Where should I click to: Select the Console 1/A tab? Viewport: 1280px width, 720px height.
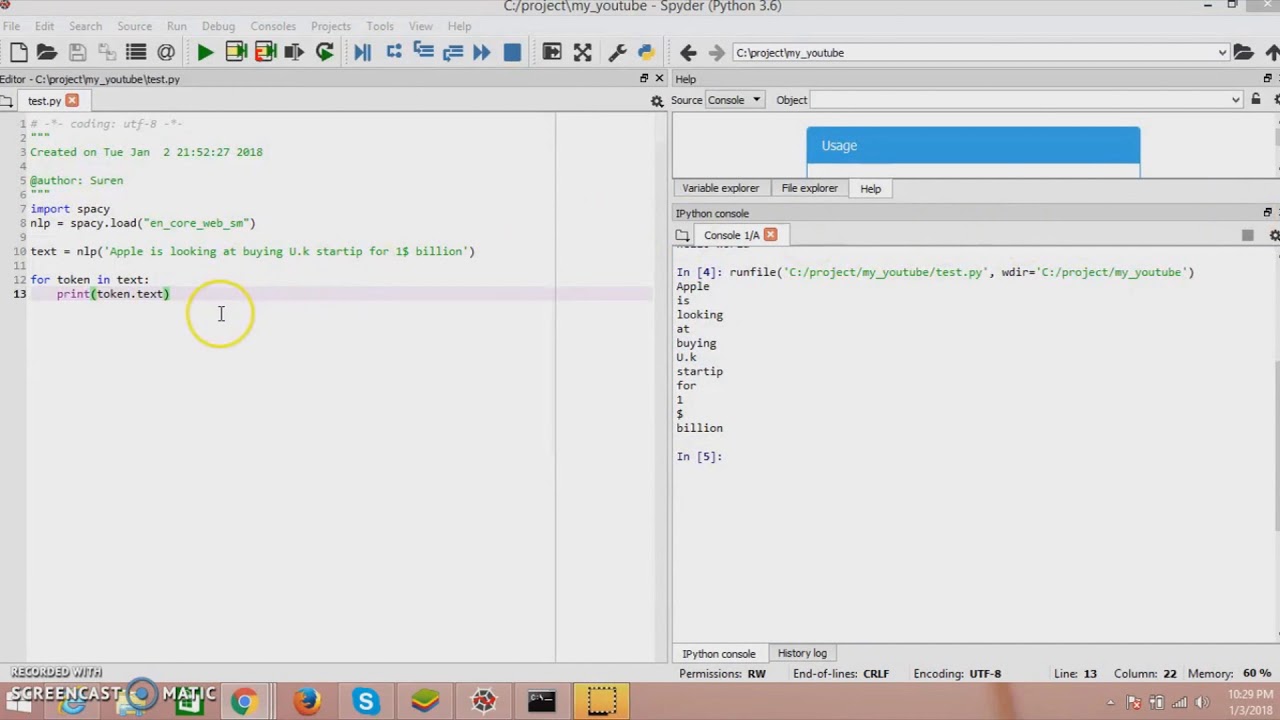pyautogui.click(x=731, y=235)
